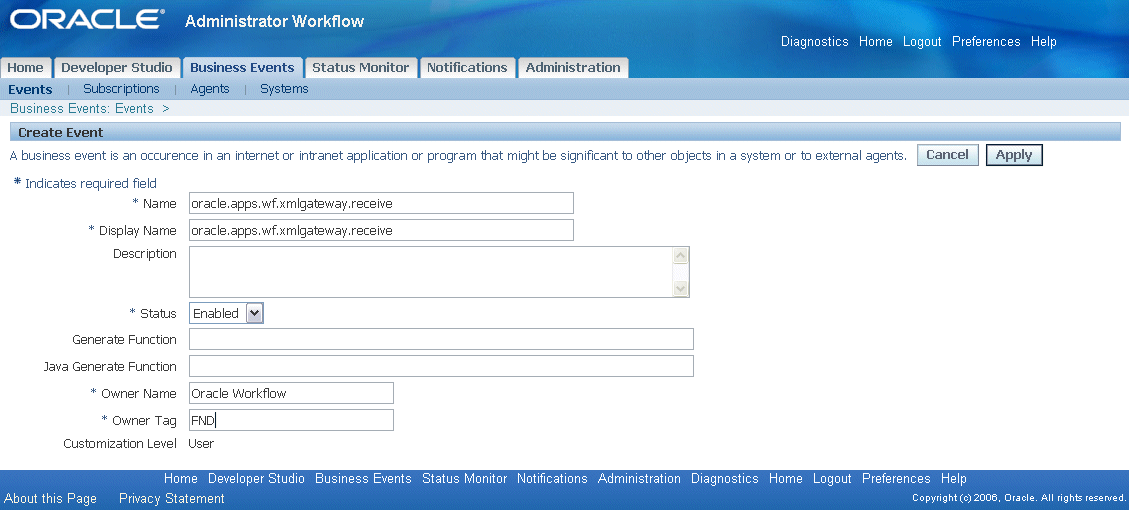This screenshot has width=1129, height=515.
Task: Open the Status Monitor tab
Action: (x=360, y=68)
